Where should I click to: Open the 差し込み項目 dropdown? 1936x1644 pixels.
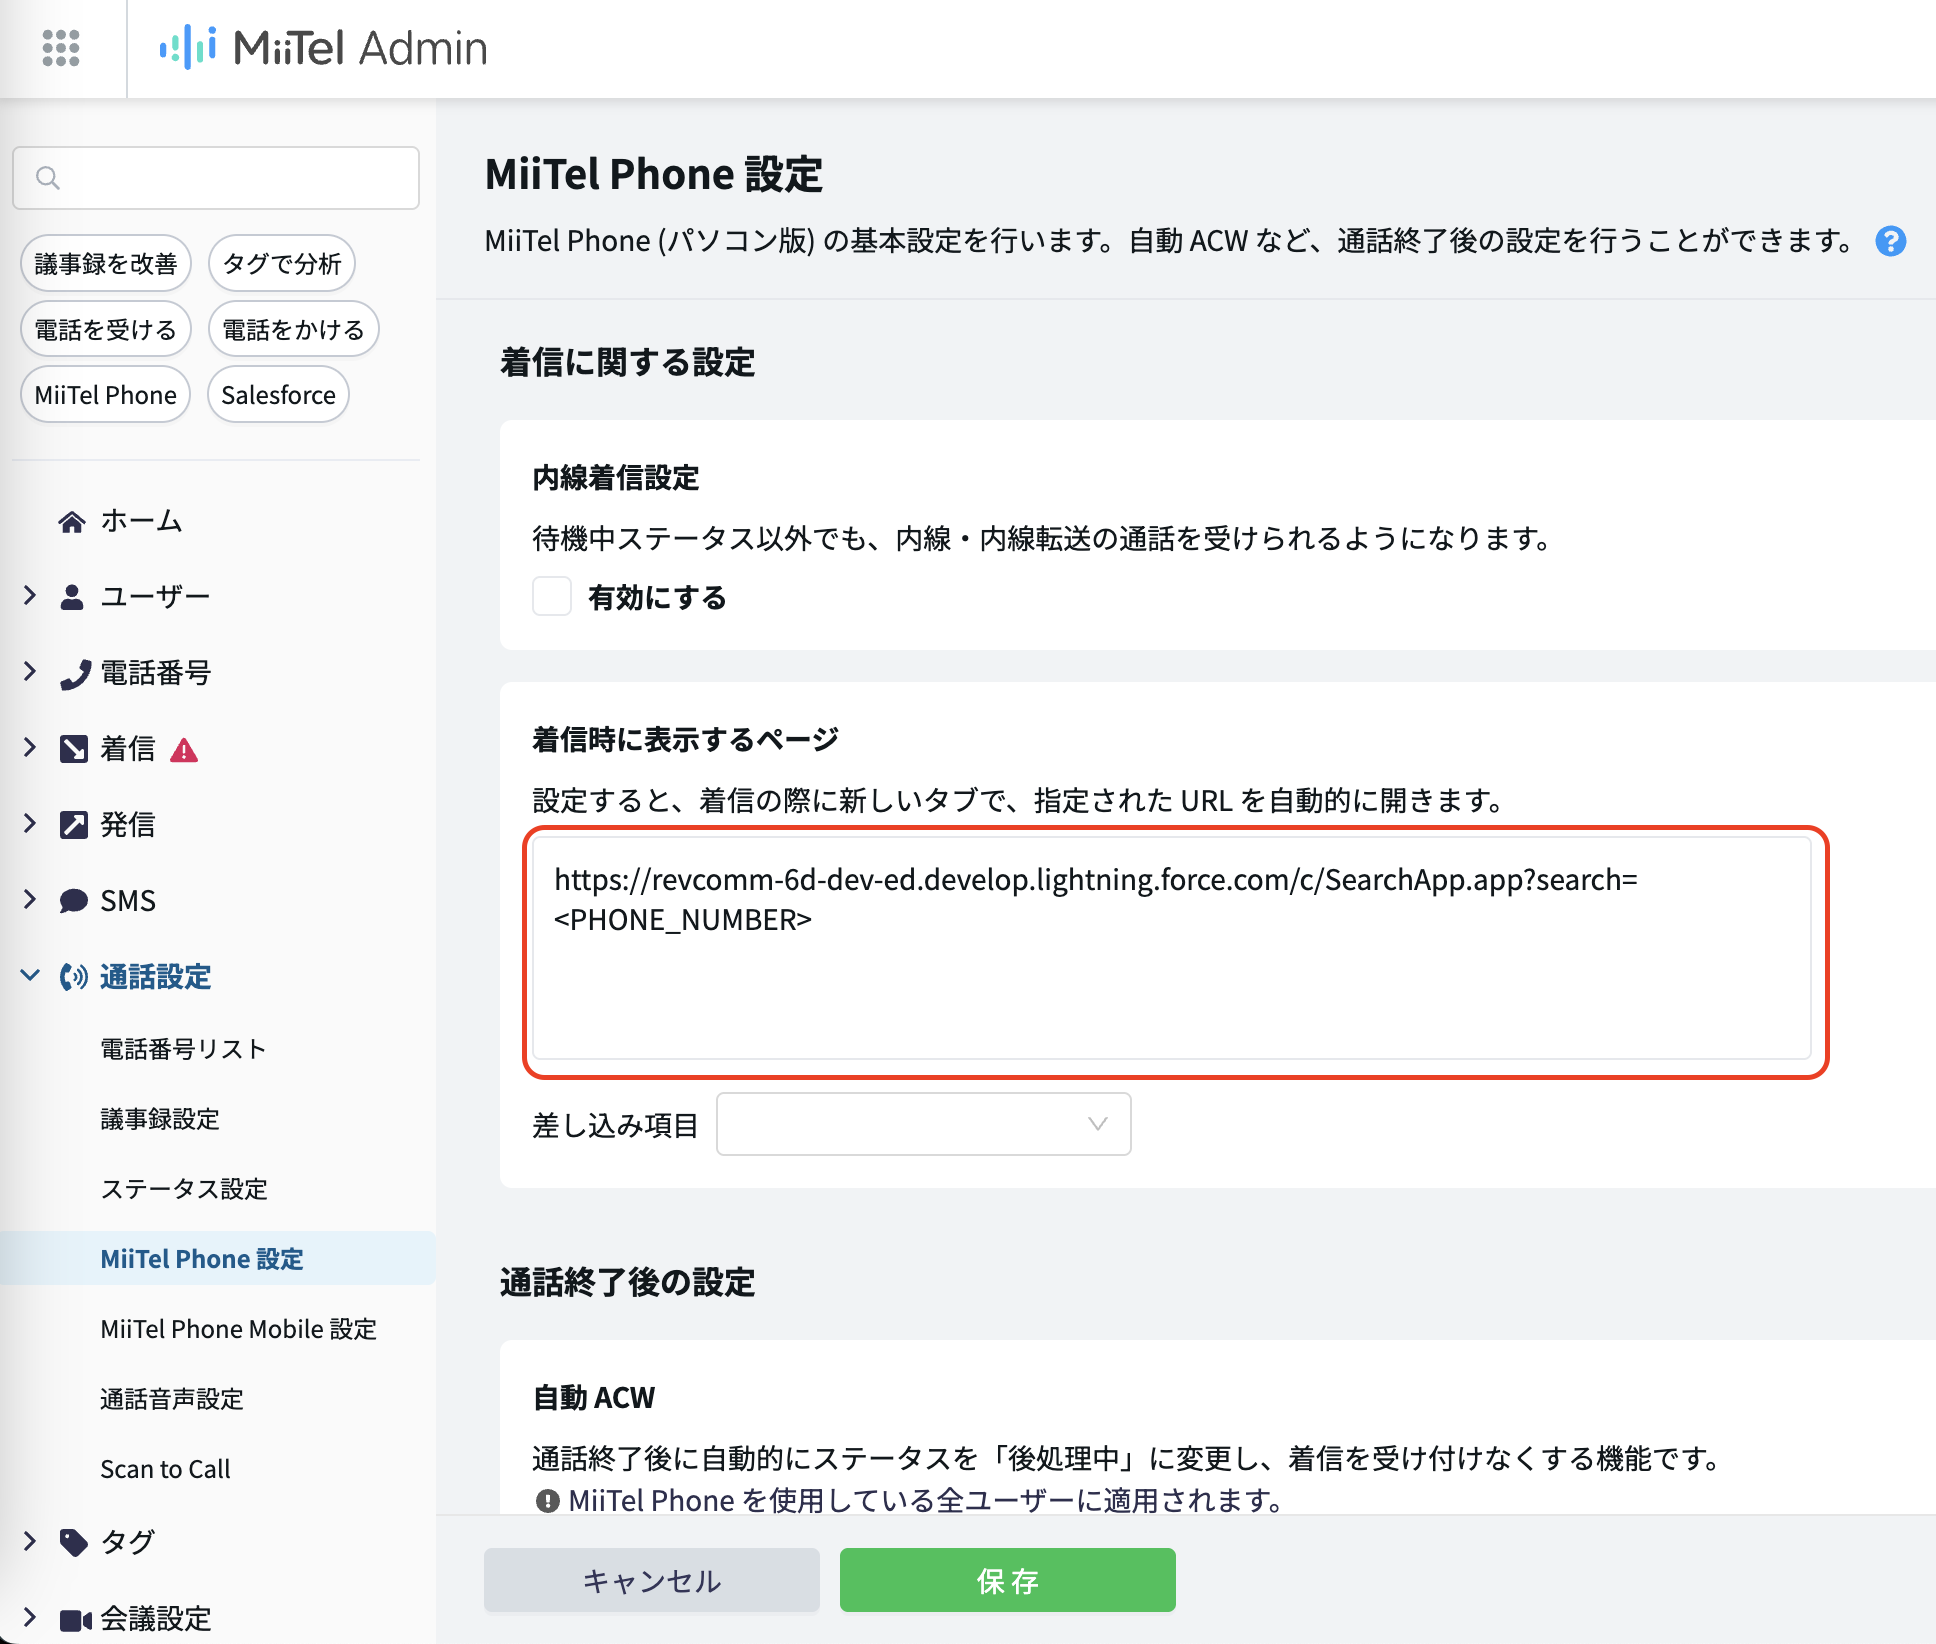(923, 1124)
